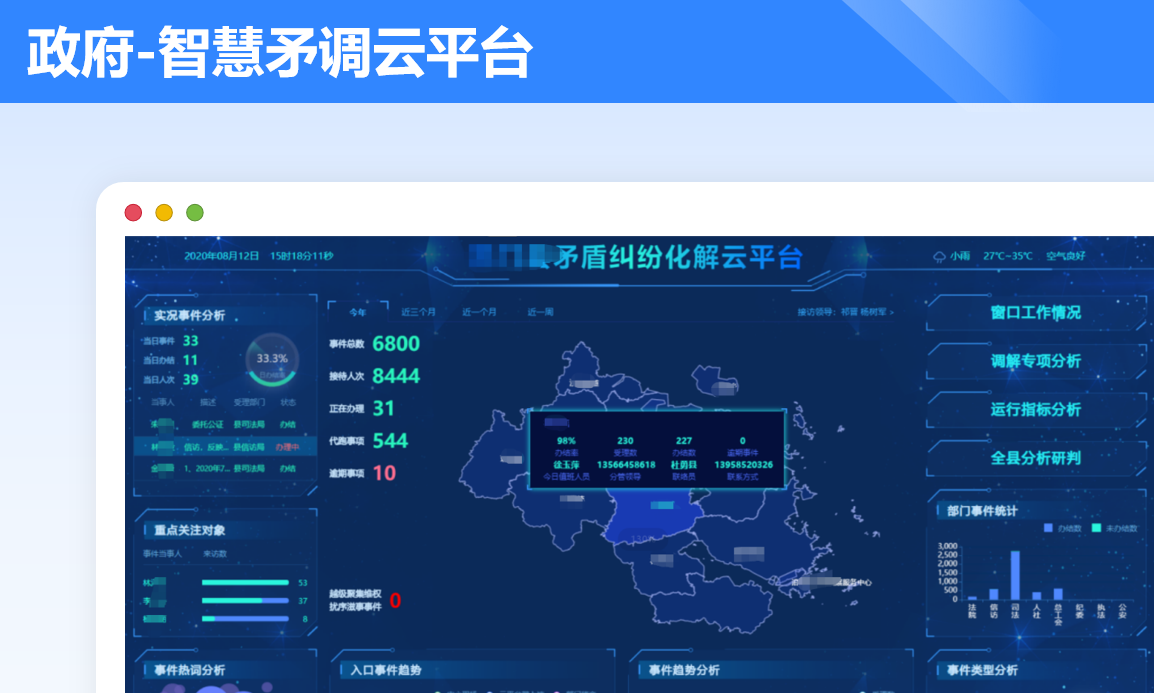Click the 状态 column header
Viewport: 1154px width, 693px height.
[288, 402]
